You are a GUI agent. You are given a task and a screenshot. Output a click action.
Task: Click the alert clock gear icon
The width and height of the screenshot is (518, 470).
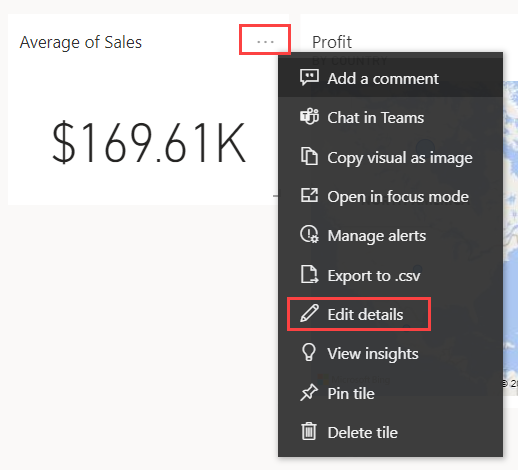[309, 234]
